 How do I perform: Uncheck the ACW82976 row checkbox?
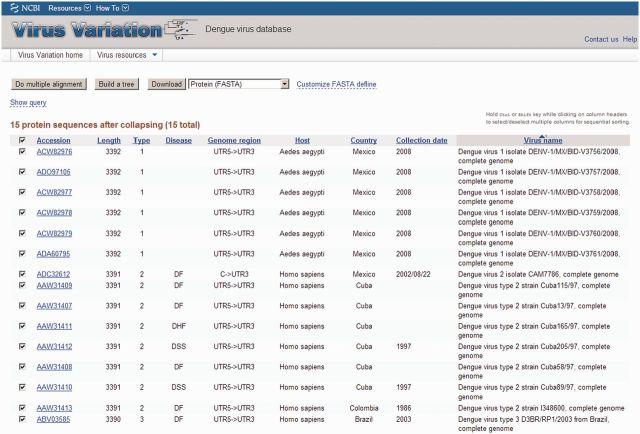pyautogui.click(x=22, y=152)
